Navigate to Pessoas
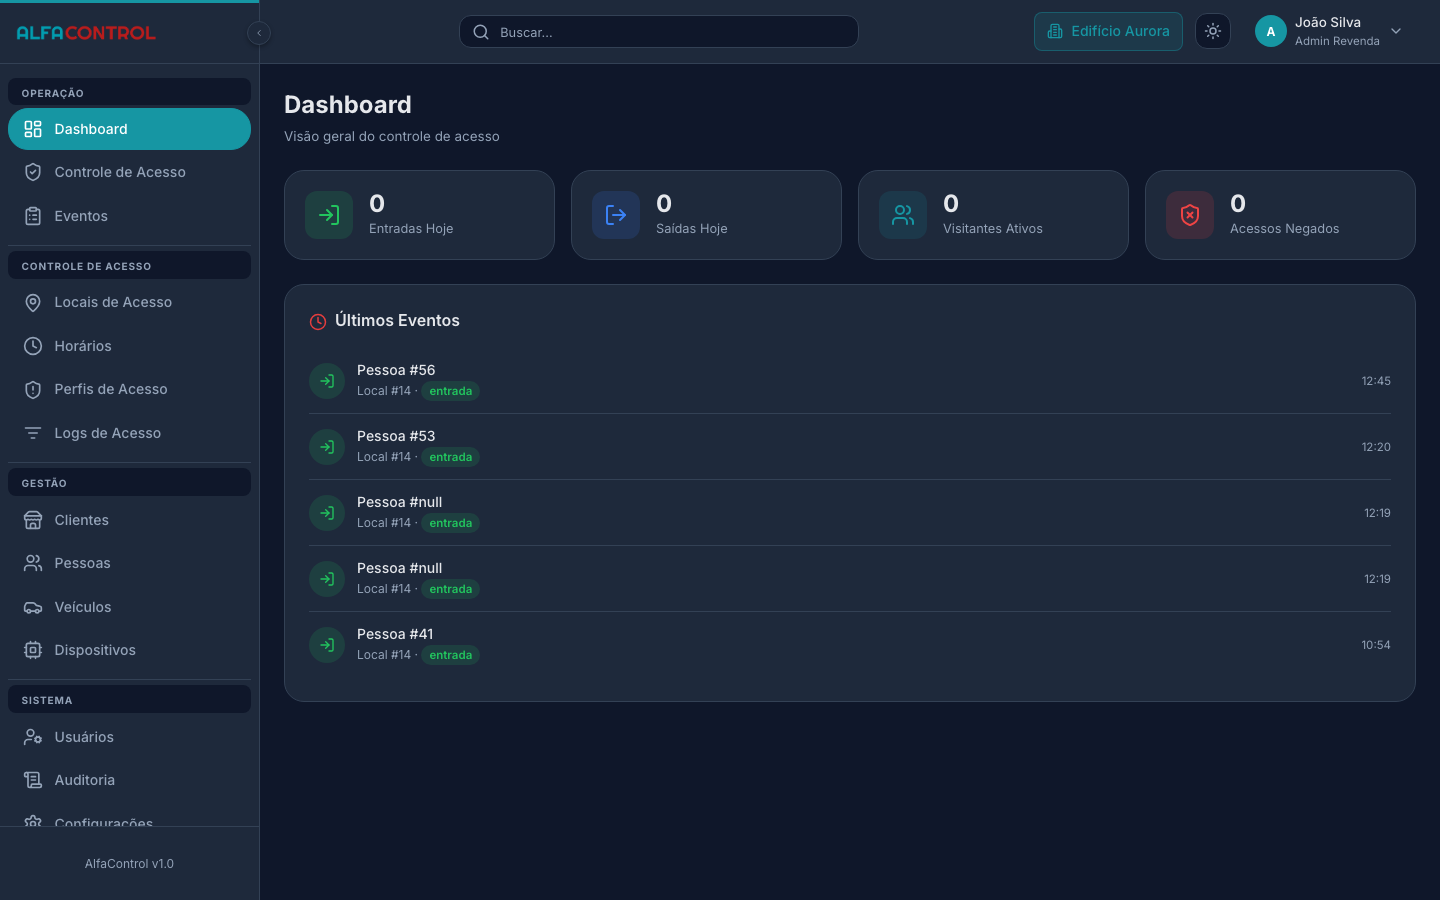Image resolution: width=1440 pixels, height=900 pixels. pos(129,563)
